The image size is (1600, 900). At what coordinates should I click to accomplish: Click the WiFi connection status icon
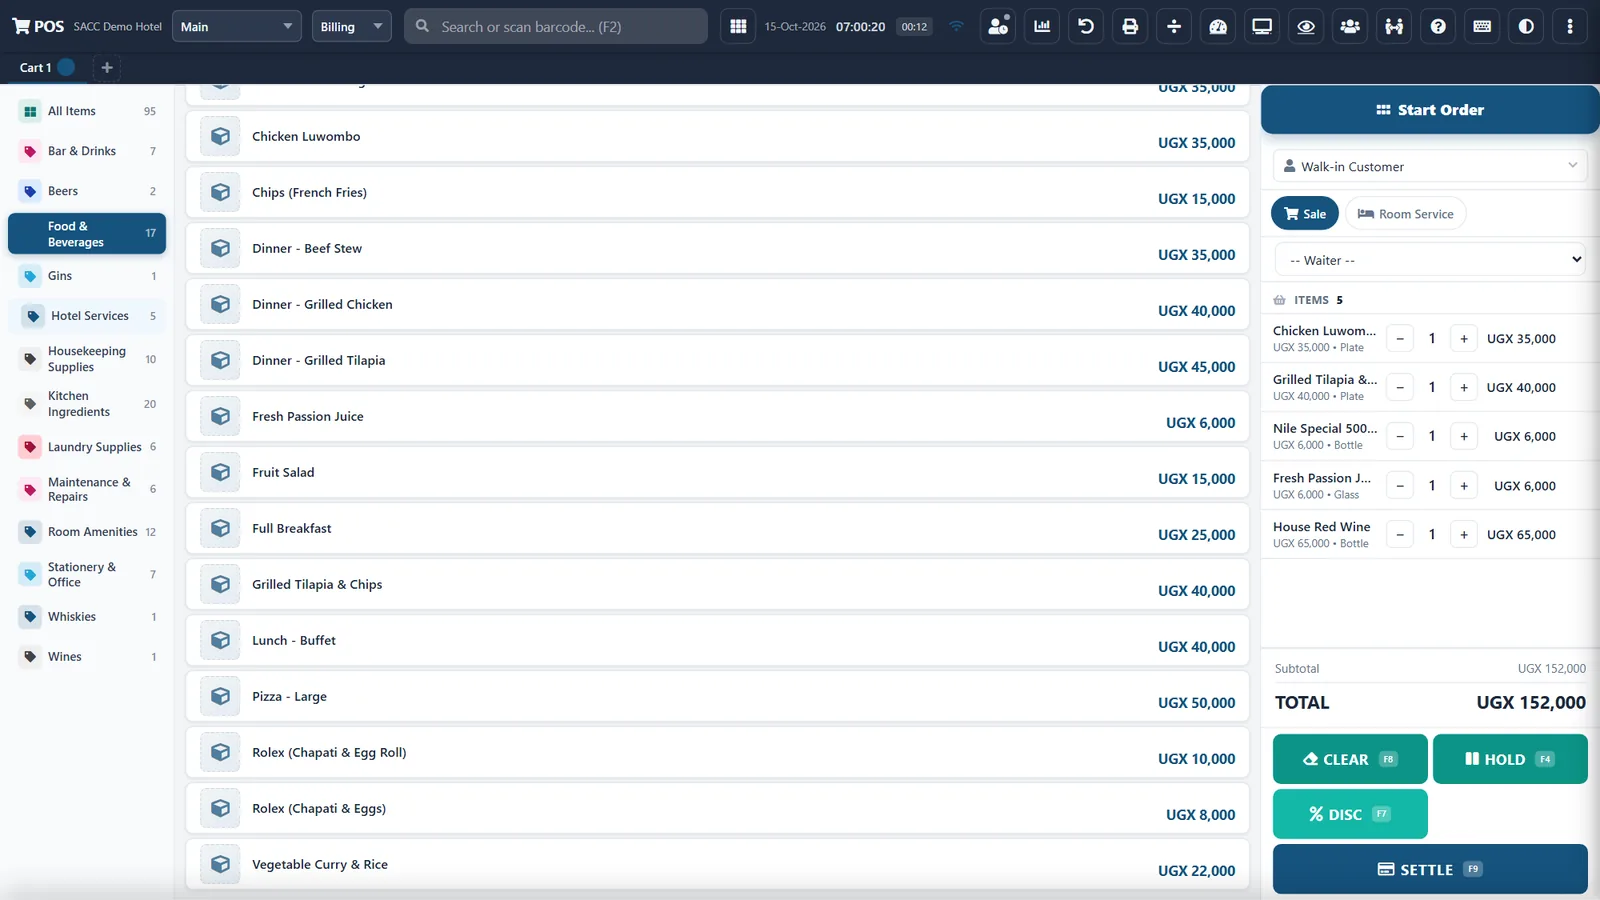click(957, 27)
